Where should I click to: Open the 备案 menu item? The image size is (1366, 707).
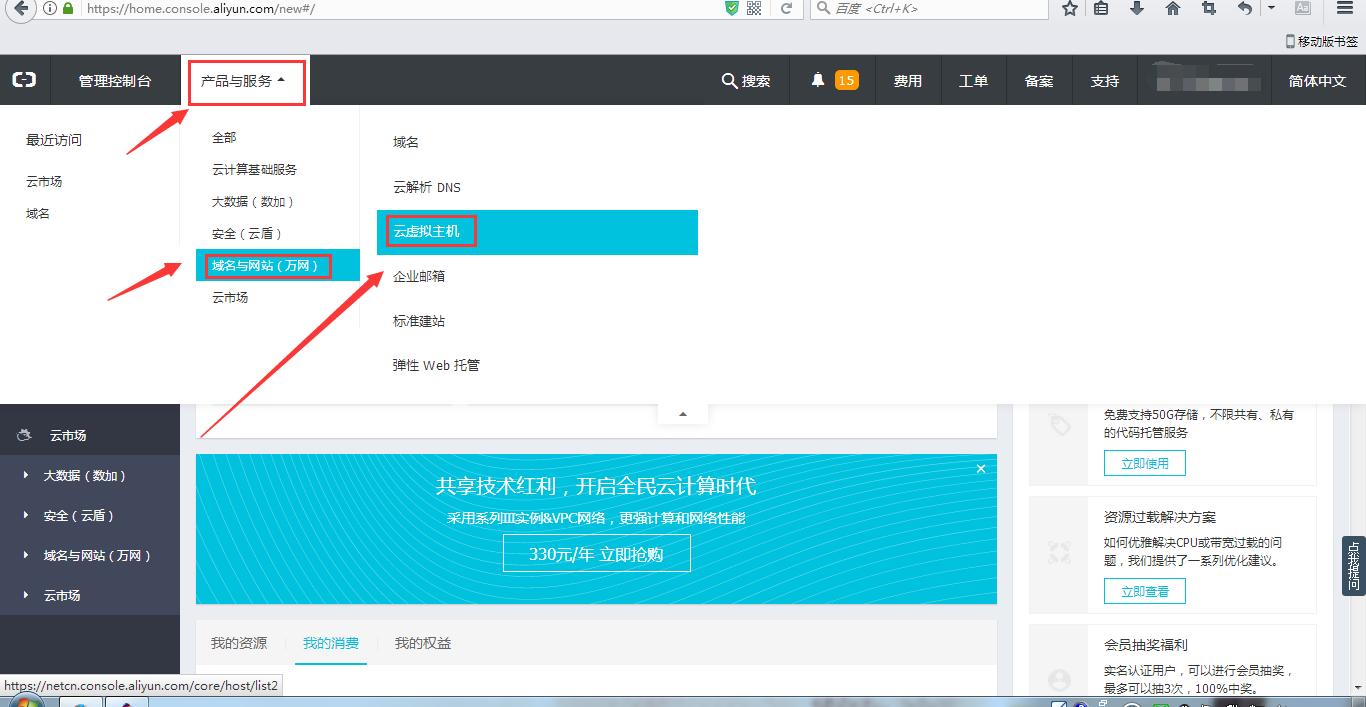pyautogui.click(x=1039, y=81)
